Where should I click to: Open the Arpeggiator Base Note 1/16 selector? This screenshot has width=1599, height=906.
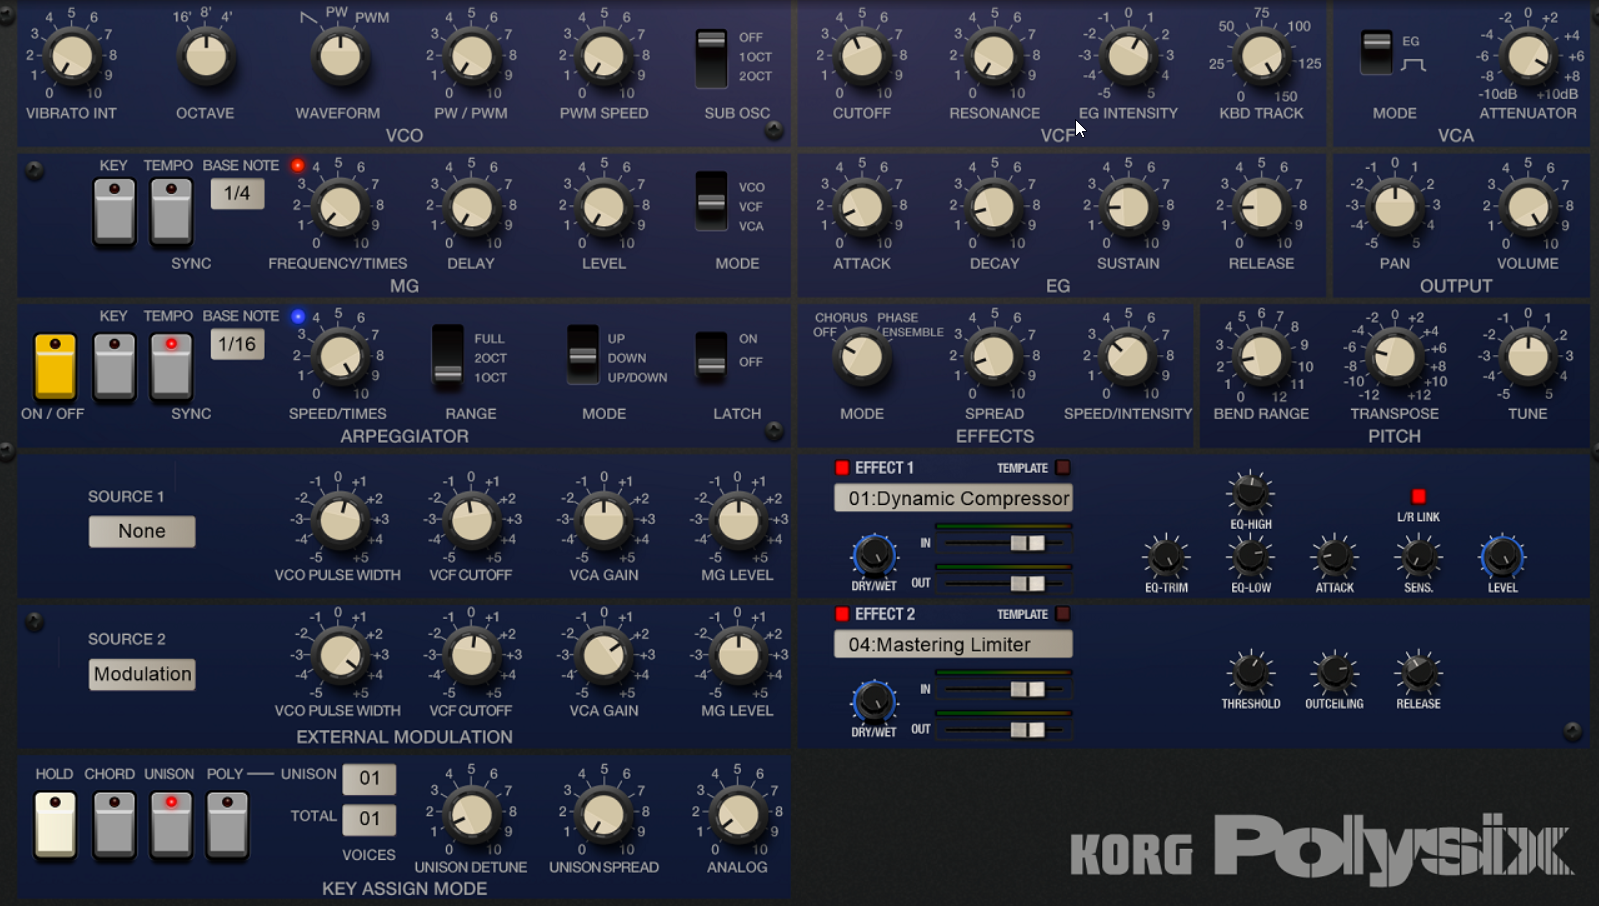237,344
